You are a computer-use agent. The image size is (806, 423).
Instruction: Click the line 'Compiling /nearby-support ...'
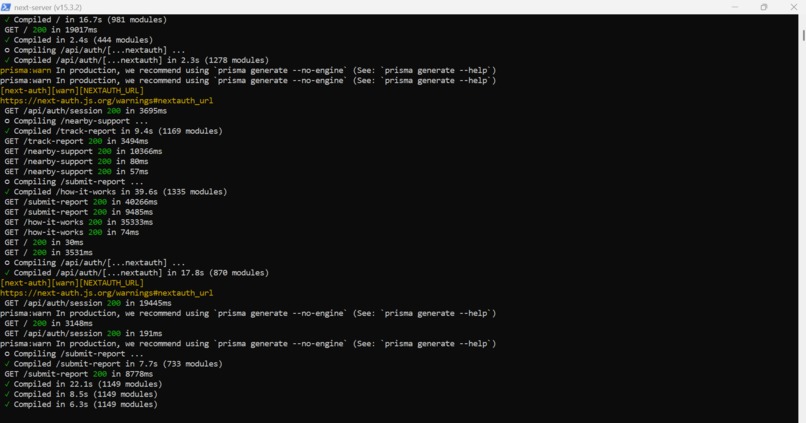tap(76, 121)
